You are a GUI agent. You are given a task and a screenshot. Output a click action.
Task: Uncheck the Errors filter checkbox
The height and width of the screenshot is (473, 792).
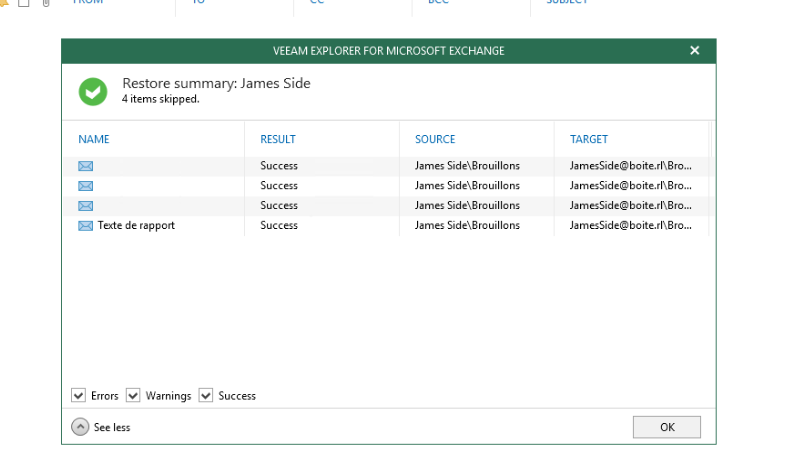coord(79,396)
